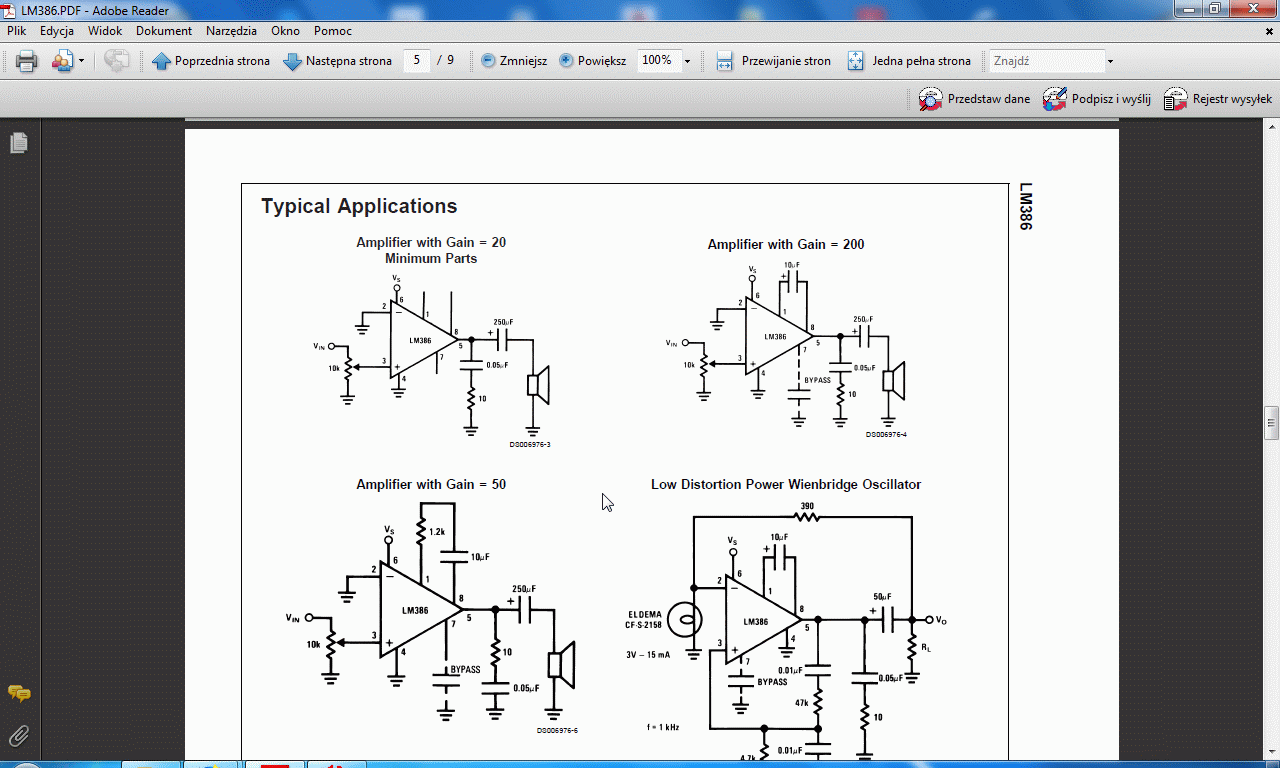Click the Podpisz i wyślij button

1097,99
